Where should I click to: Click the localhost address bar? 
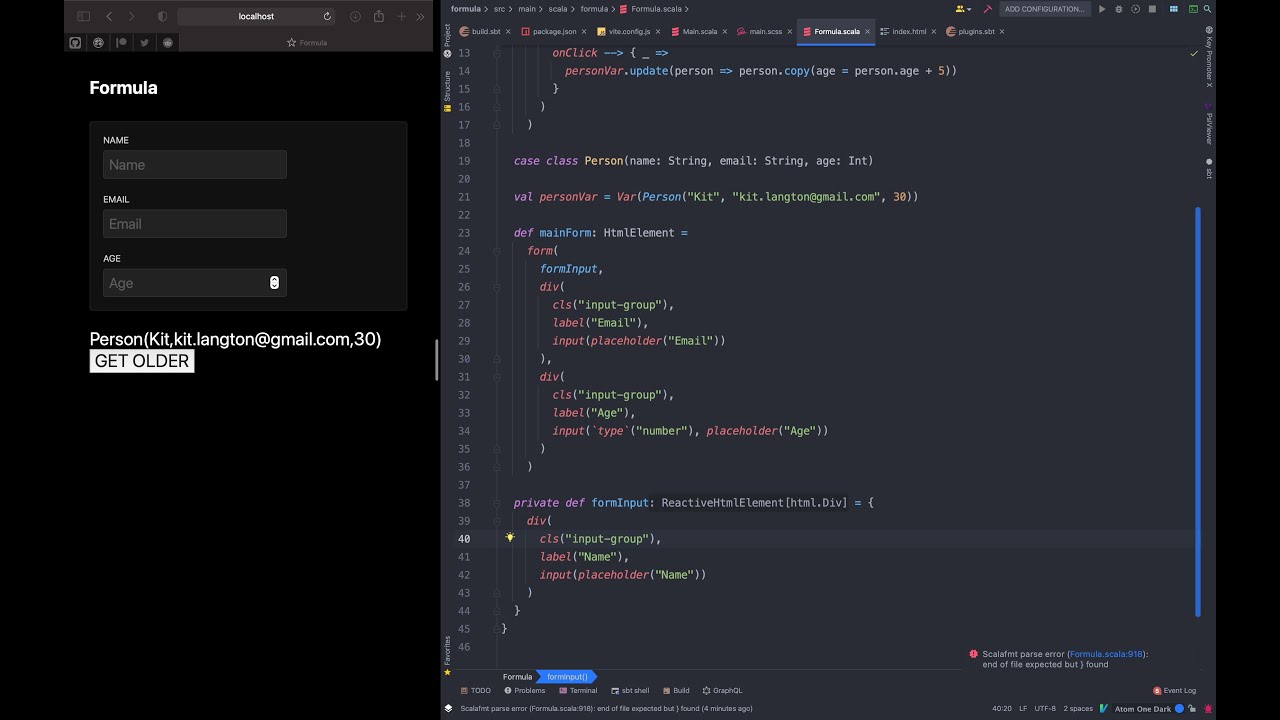pos(256,16)
